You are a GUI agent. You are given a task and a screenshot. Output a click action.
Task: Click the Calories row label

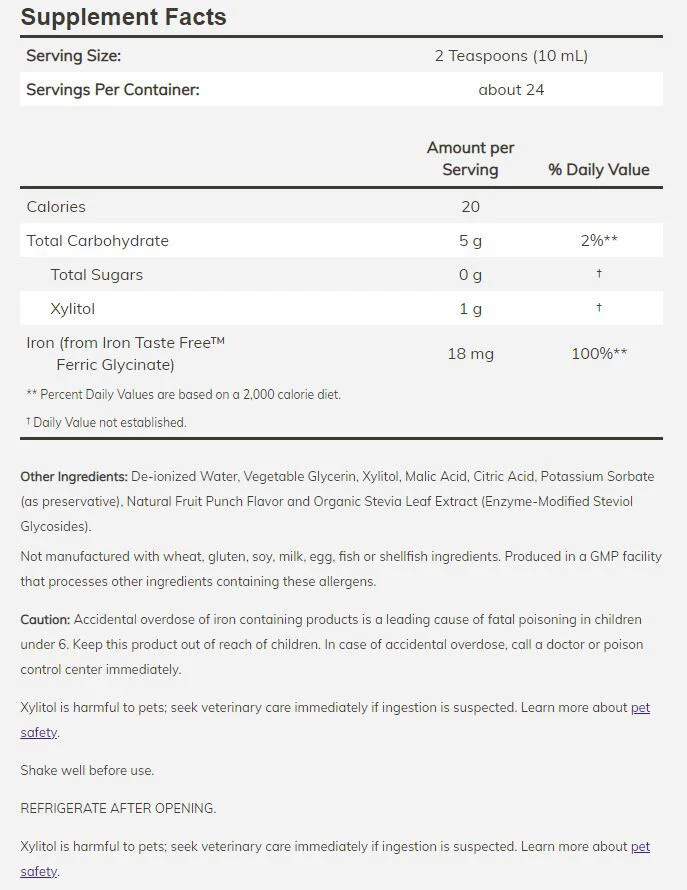tap(56, 207)
